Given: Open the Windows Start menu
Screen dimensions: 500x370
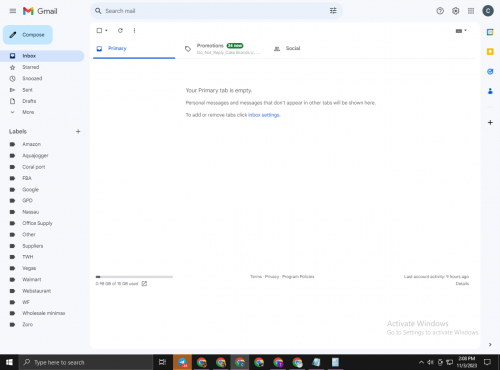Looking at the screenshot, I should point(9,362).
